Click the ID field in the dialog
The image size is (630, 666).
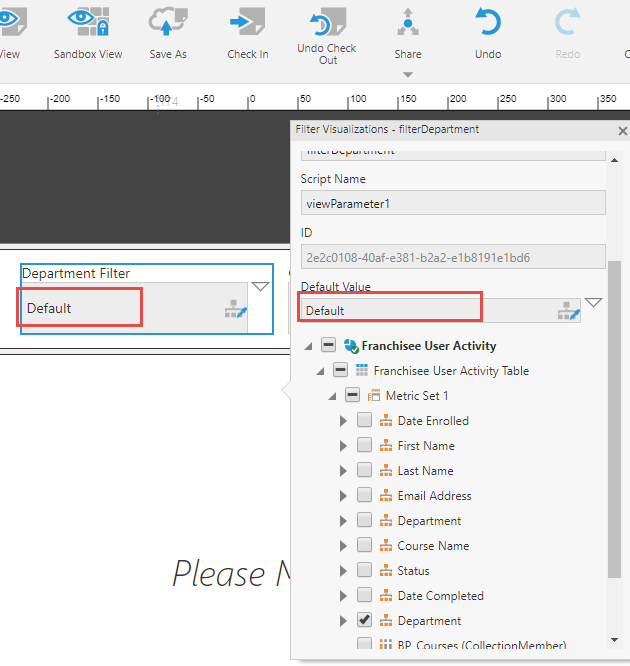click(453, 257)
